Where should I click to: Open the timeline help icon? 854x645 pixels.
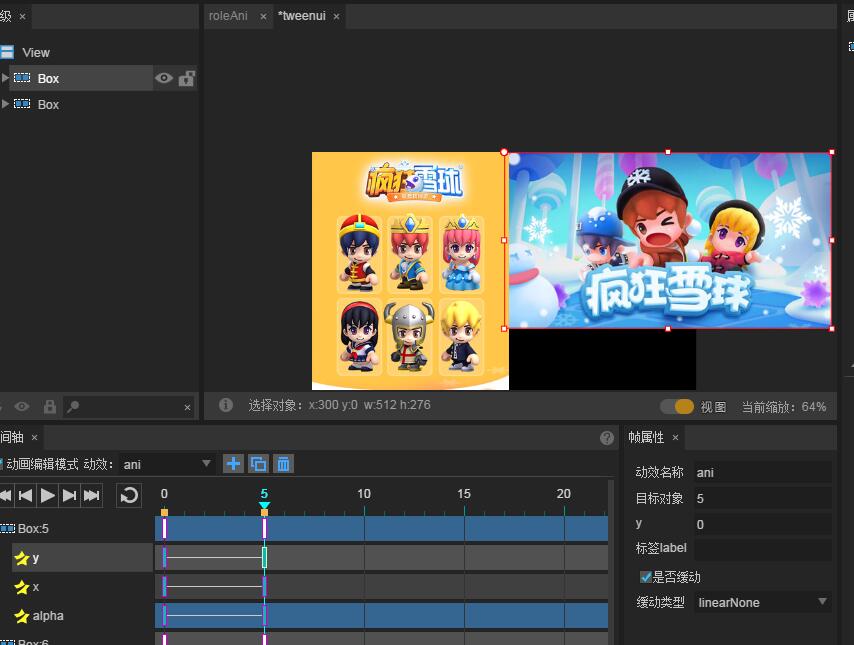[x=607, y=437]
